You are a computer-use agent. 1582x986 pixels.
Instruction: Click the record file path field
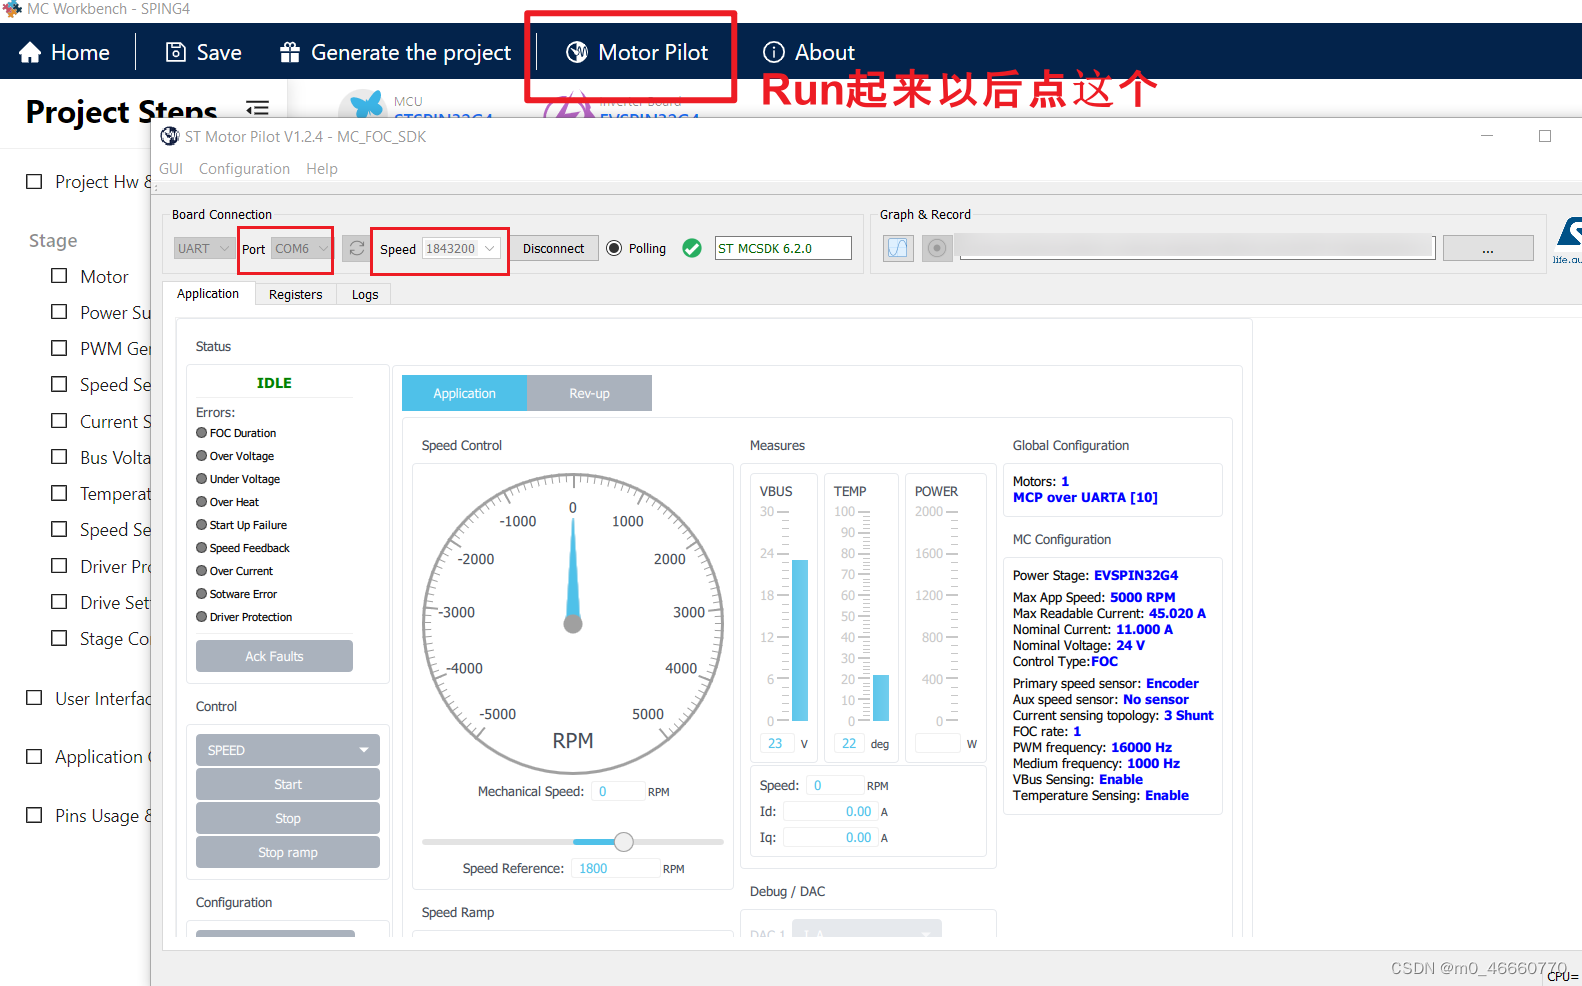pos(1195,248)
